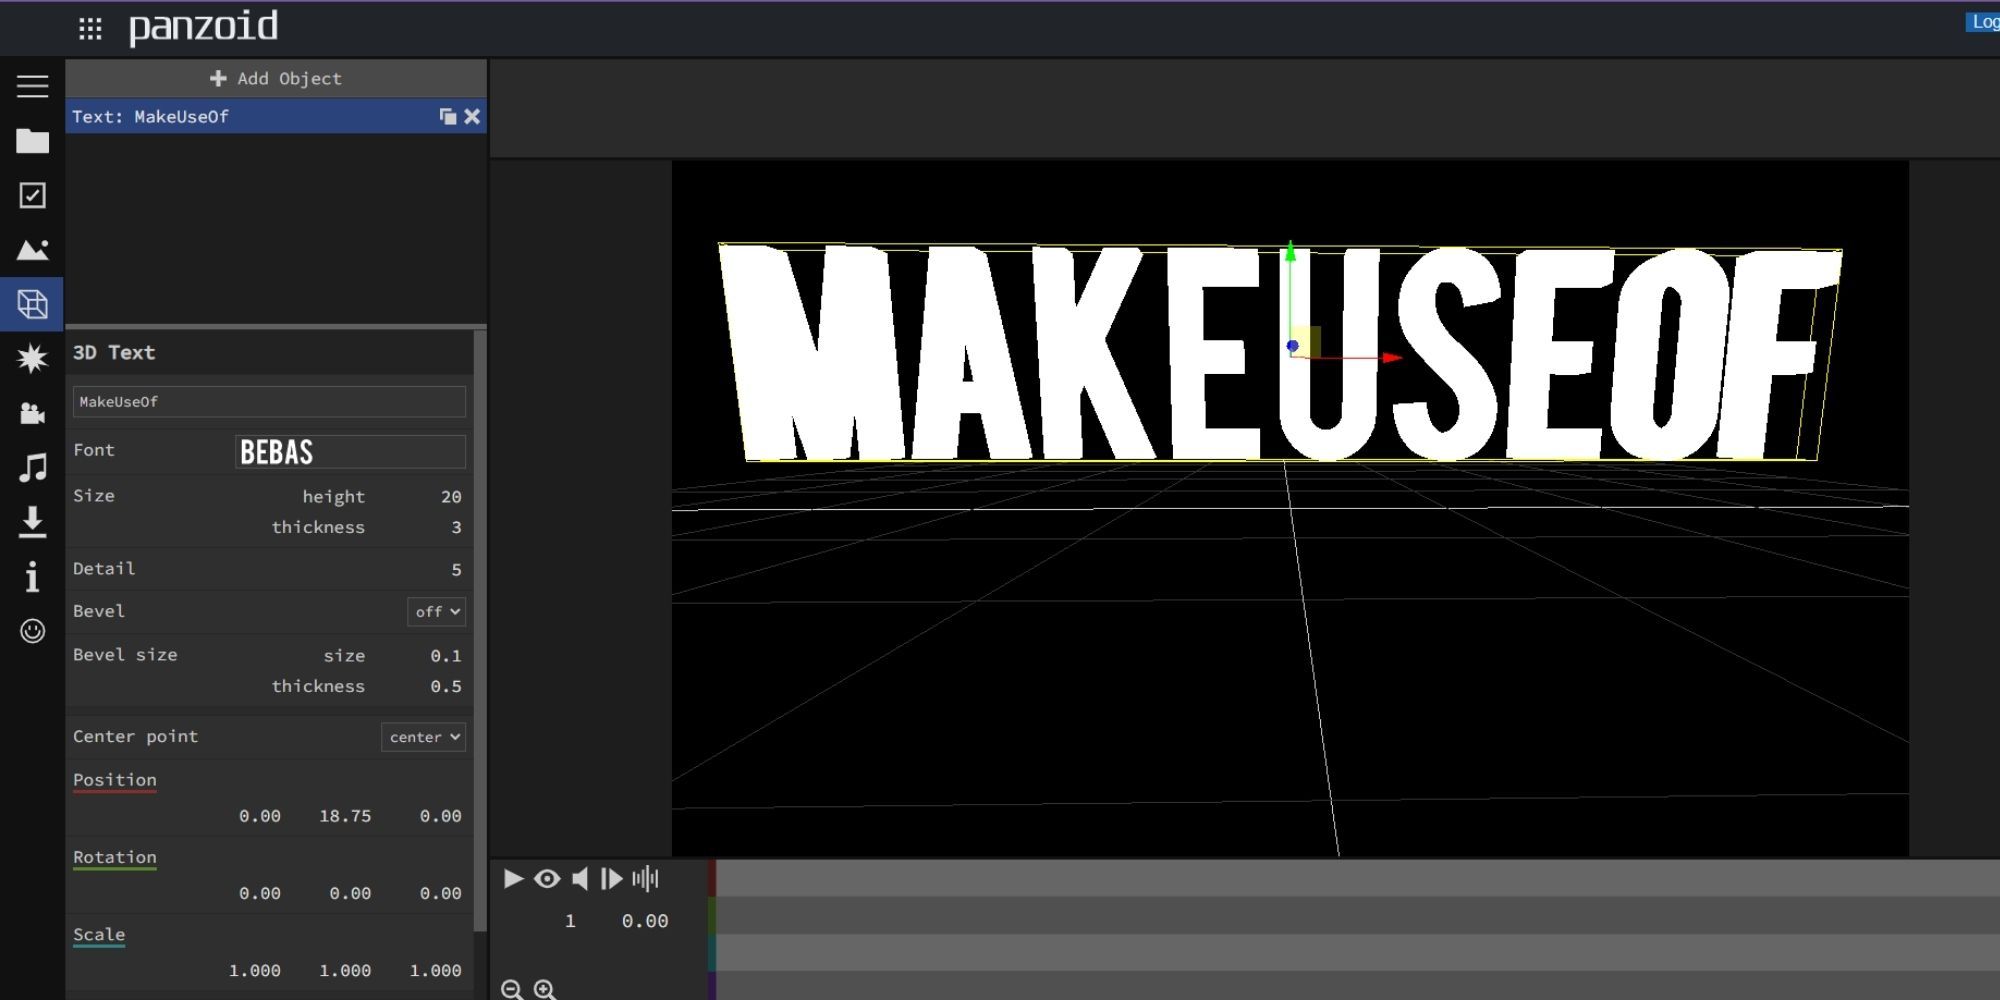Open the smiley face icon

[32, 631]
